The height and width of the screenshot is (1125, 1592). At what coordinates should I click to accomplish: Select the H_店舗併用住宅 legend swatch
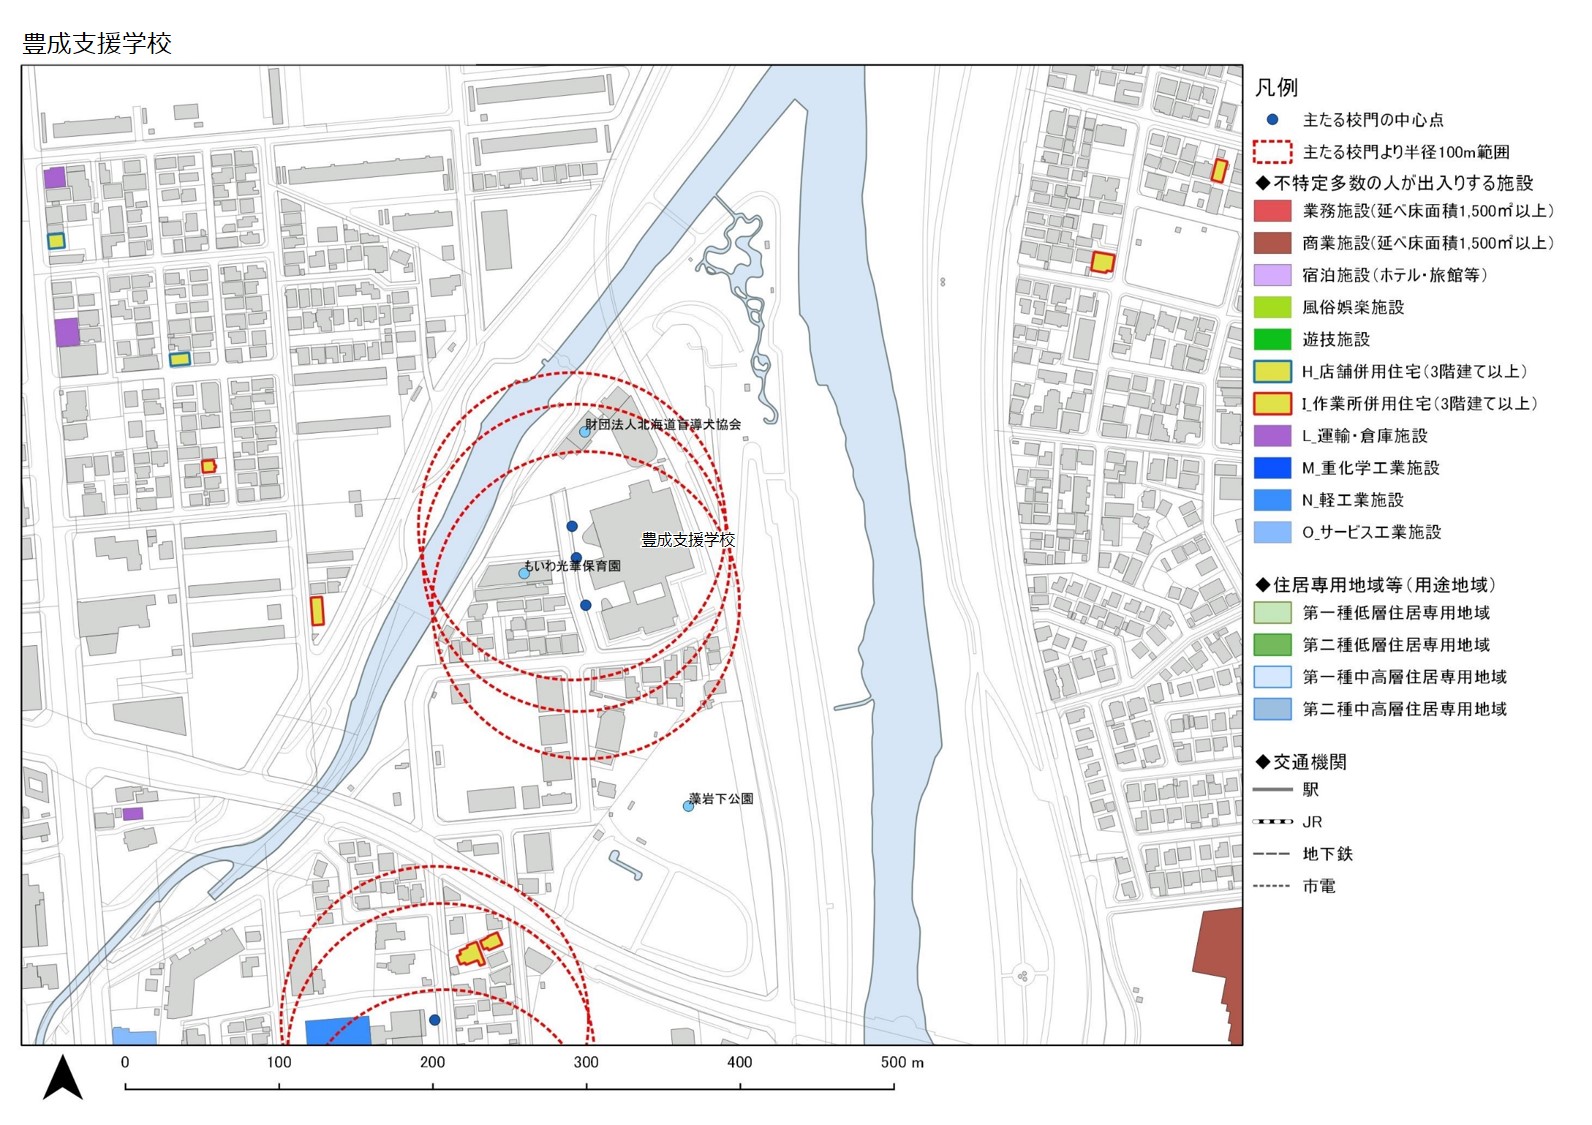pyautogui.click(x=1272, y=371)
